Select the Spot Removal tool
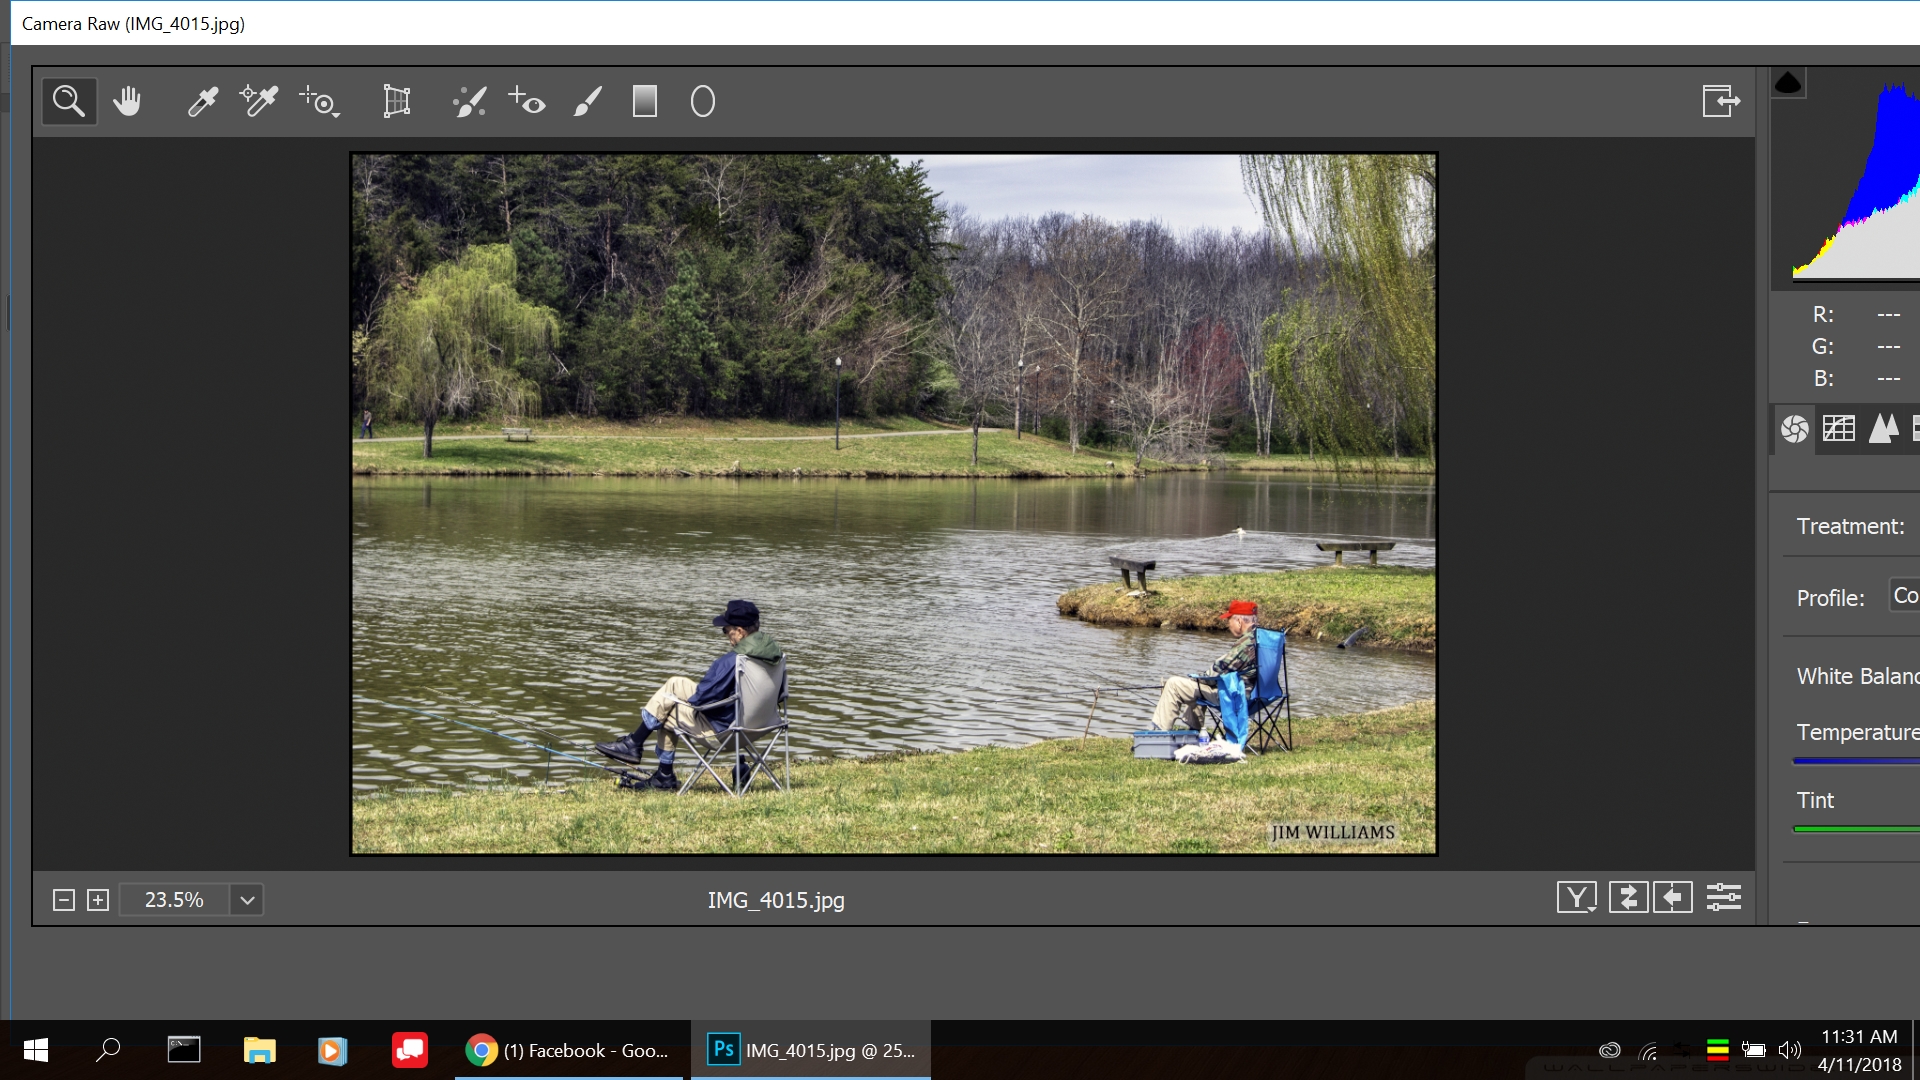Screen dimensions: 1920x1080 [x=469, y=101]
